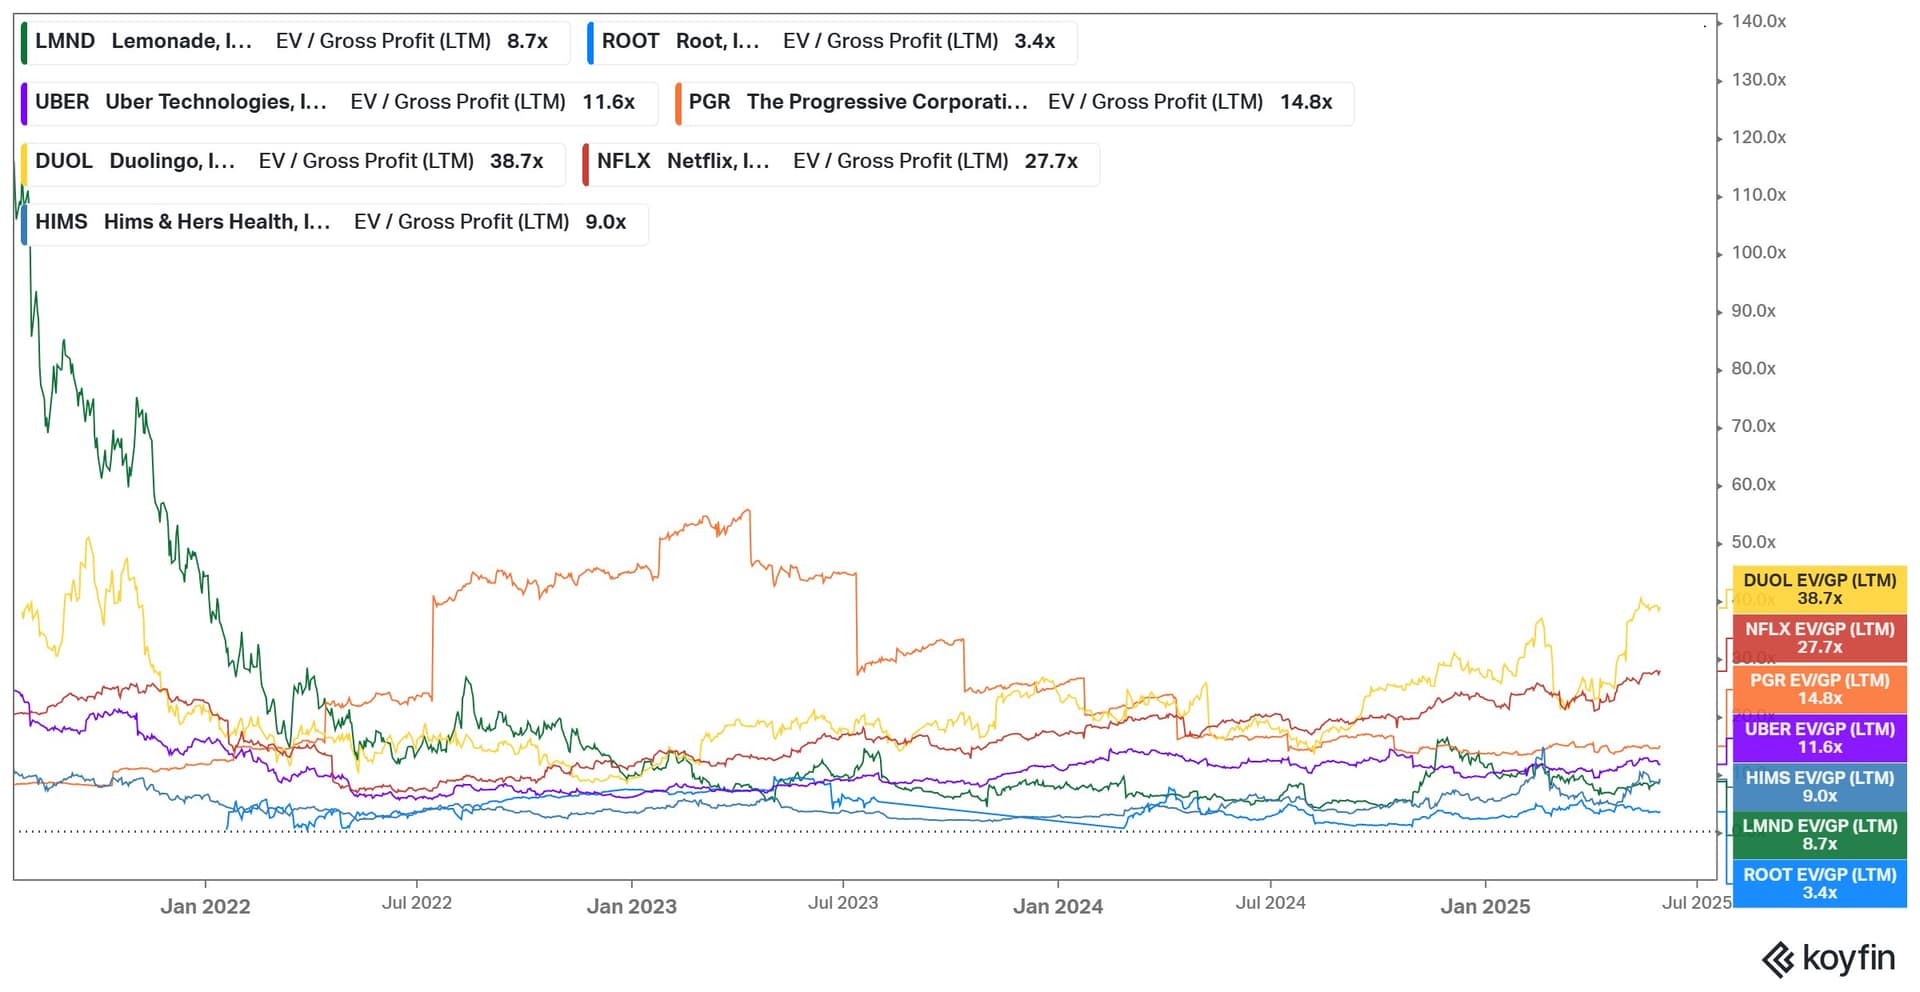Click the red NFLX EV/GP 27.7x value tag
Screen dimensions: 1920x992
point(1819,638)
